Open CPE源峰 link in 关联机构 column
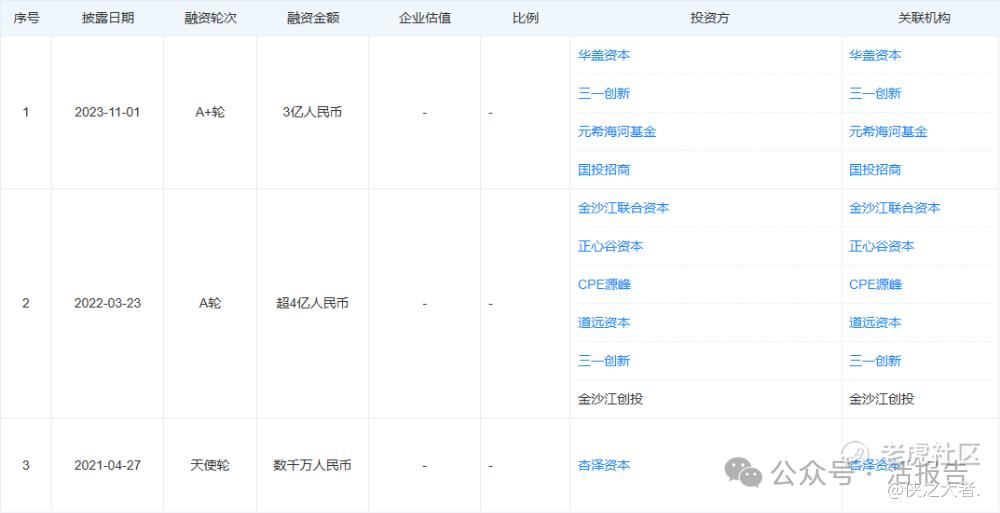The image size is (1000, 513). 876,285
